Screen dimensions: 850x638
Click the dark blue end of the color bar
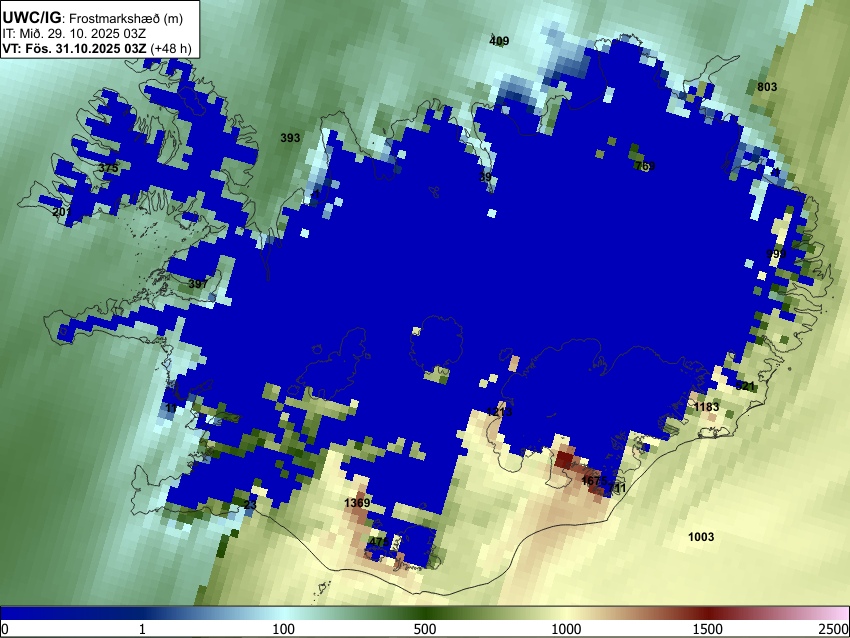(33, 613)
